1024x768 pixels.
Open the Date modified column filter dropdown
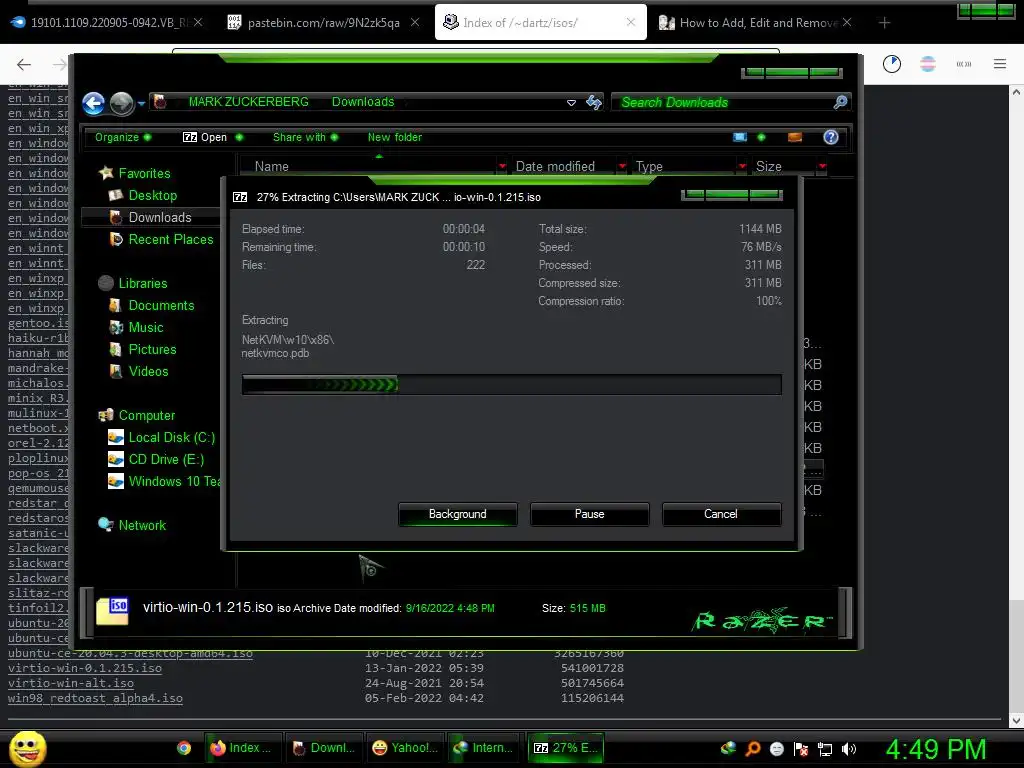coord(622,167)
